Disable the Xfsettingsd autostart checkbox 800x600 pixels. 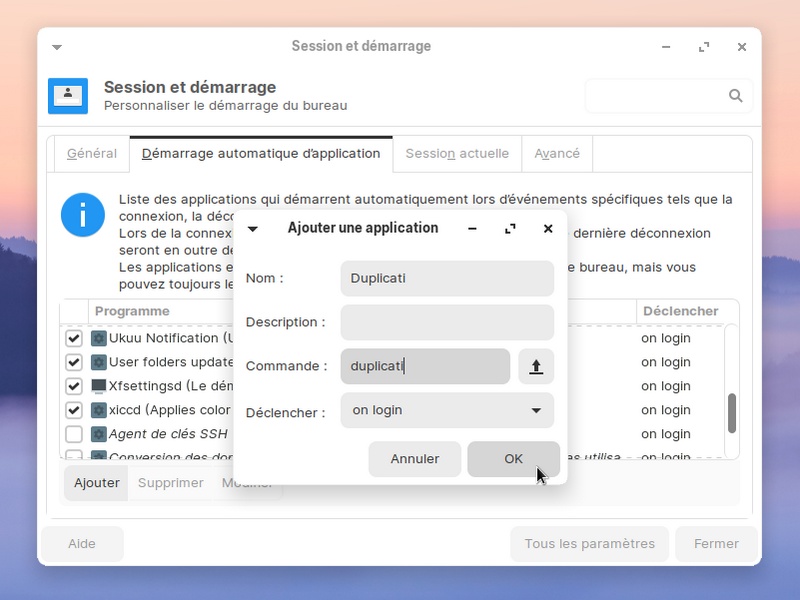click(x=74, y=386)
